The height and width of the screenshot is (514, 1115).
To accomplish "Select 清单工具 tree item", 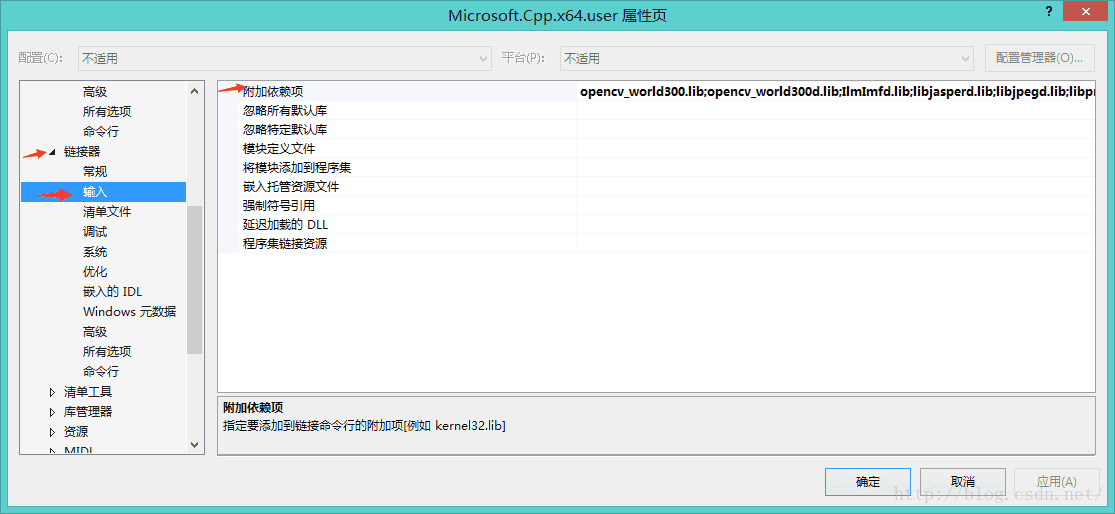I will click(87, 392).
